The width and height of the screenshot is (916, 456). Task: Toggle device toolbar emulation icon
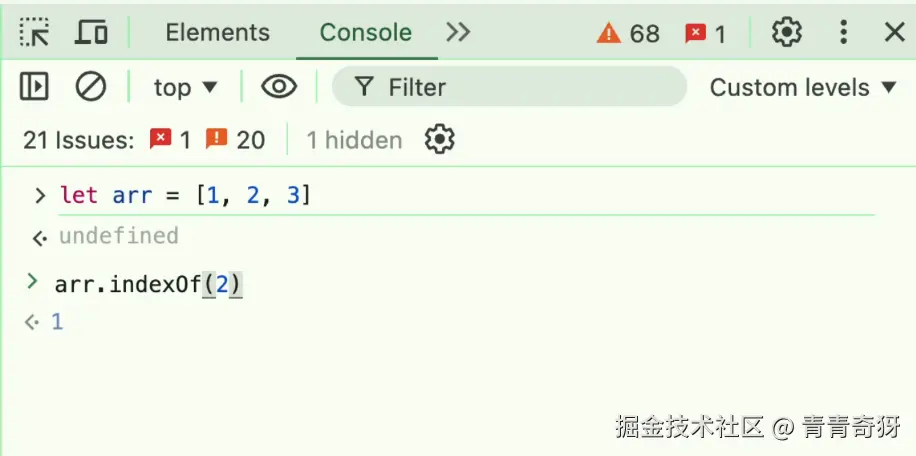click(91, 33)
